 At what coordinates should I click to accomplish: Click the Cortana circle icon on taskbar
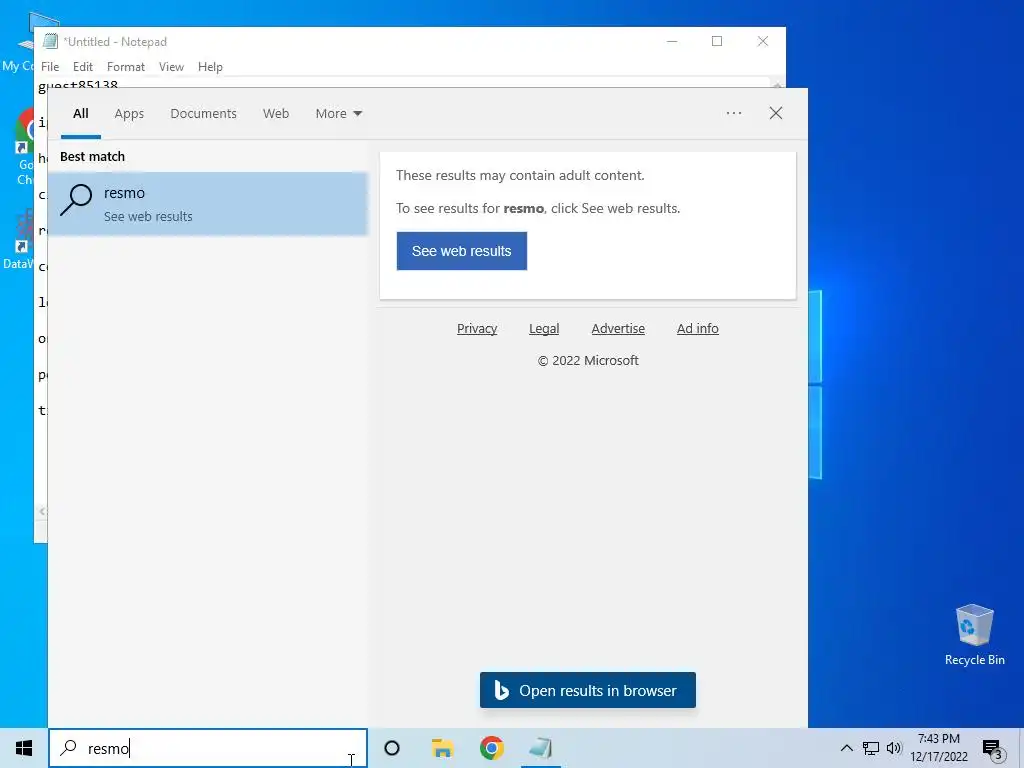[x=392, y=748]
